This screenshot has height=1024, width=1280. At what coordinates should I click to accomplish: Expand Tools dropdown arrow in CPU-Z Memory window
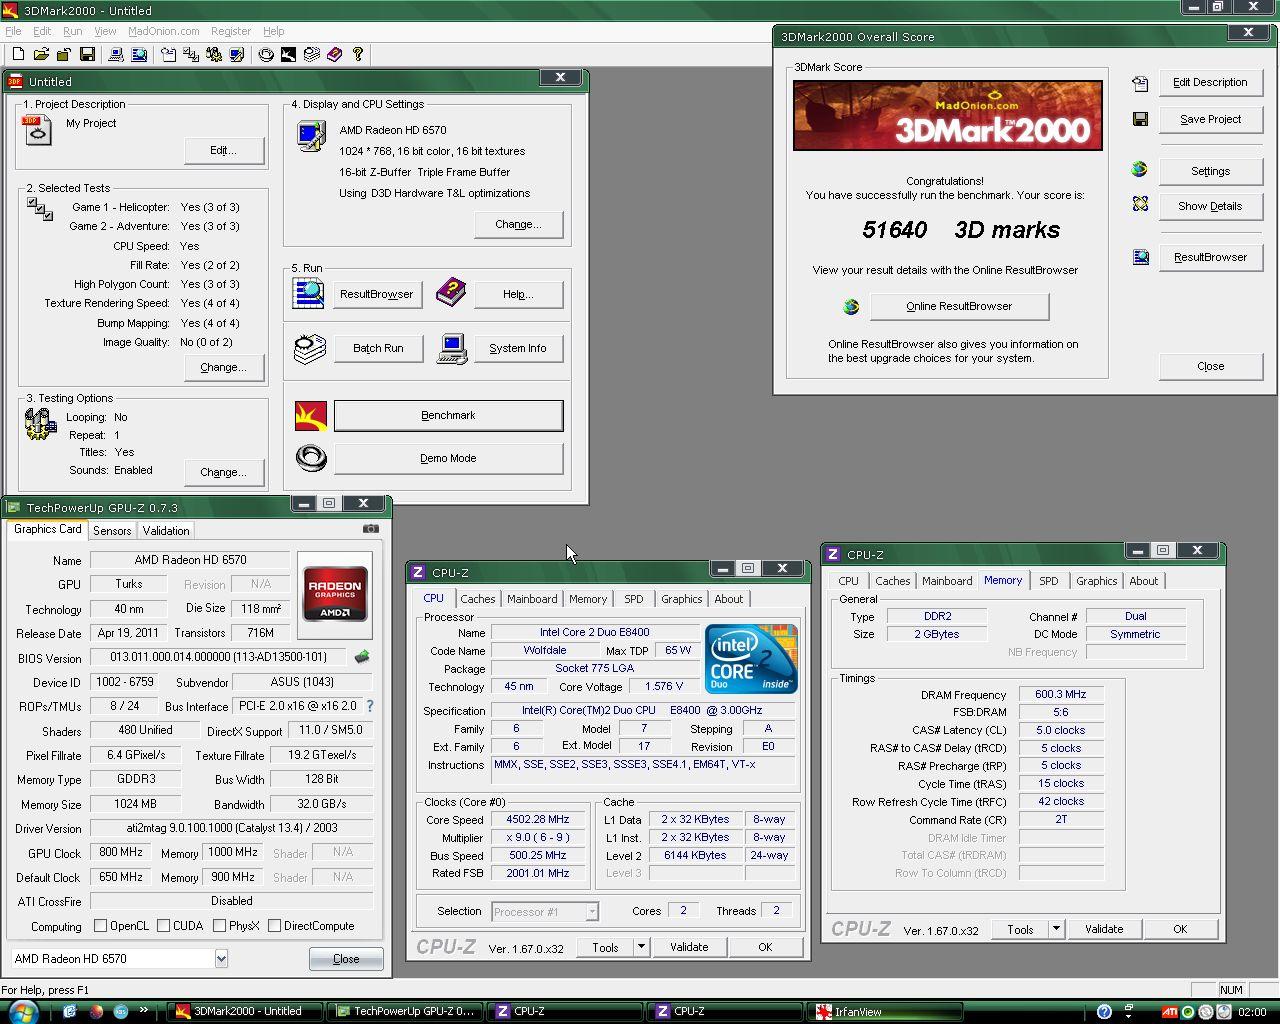pyautogui.click(x=1056, y=929)
